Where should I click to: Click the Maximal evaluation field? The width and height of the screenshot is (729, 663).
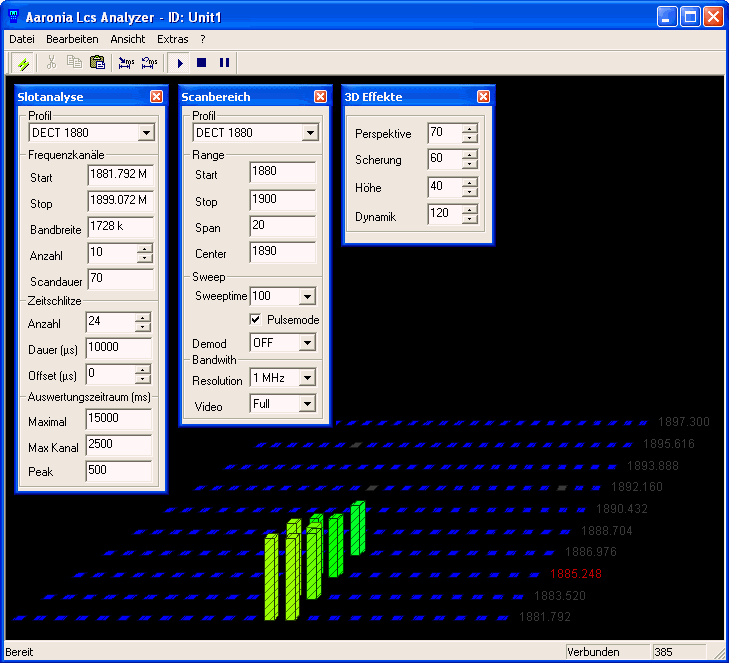[x=119, y=419]
